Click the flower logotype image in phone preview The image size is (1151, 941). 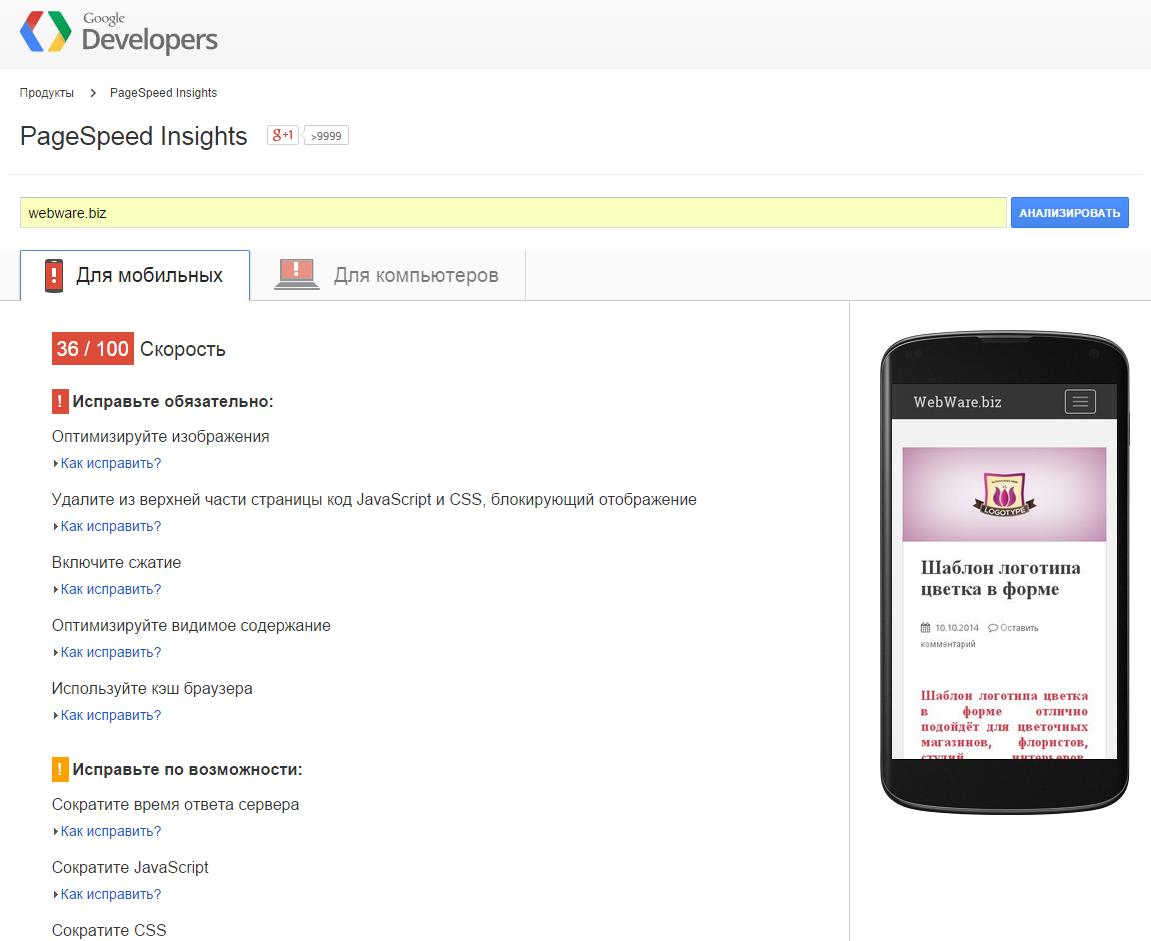coord(1004,494)
